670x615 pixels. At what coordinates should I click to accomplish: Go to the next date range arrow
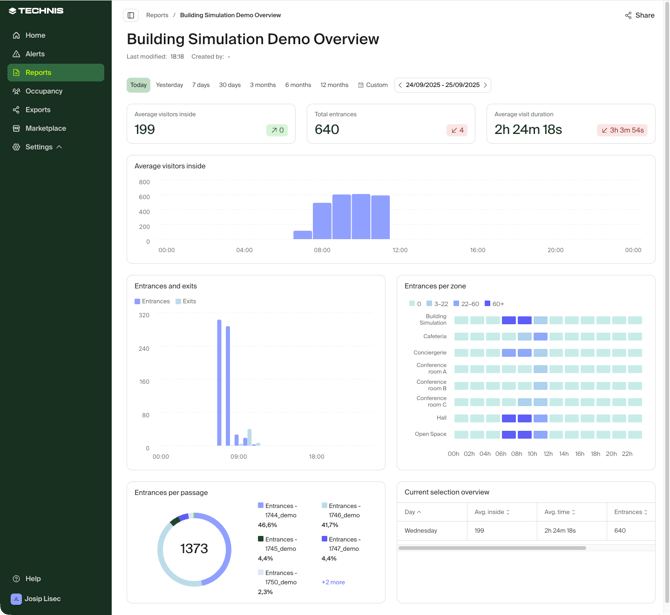coord(486,85)
